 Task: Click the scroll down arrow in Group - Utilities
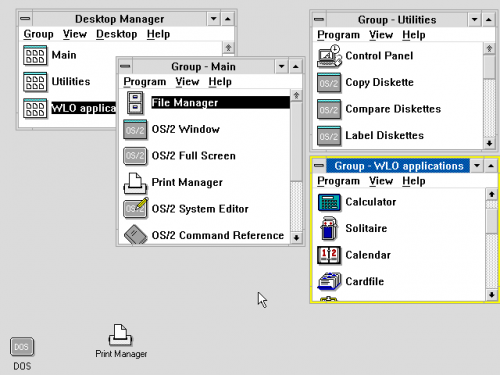[x=489, y=143]
